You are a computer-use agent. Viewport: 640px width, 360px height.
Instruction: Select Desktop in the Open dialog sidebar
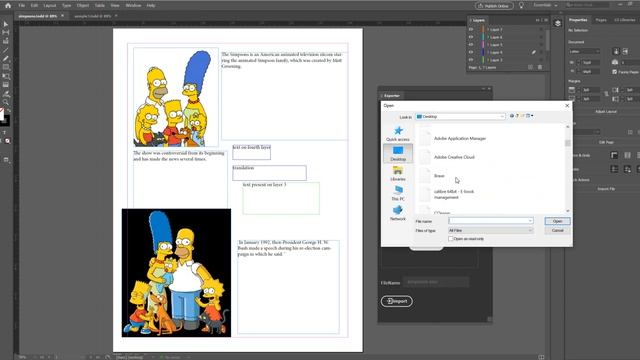[398, 153]
